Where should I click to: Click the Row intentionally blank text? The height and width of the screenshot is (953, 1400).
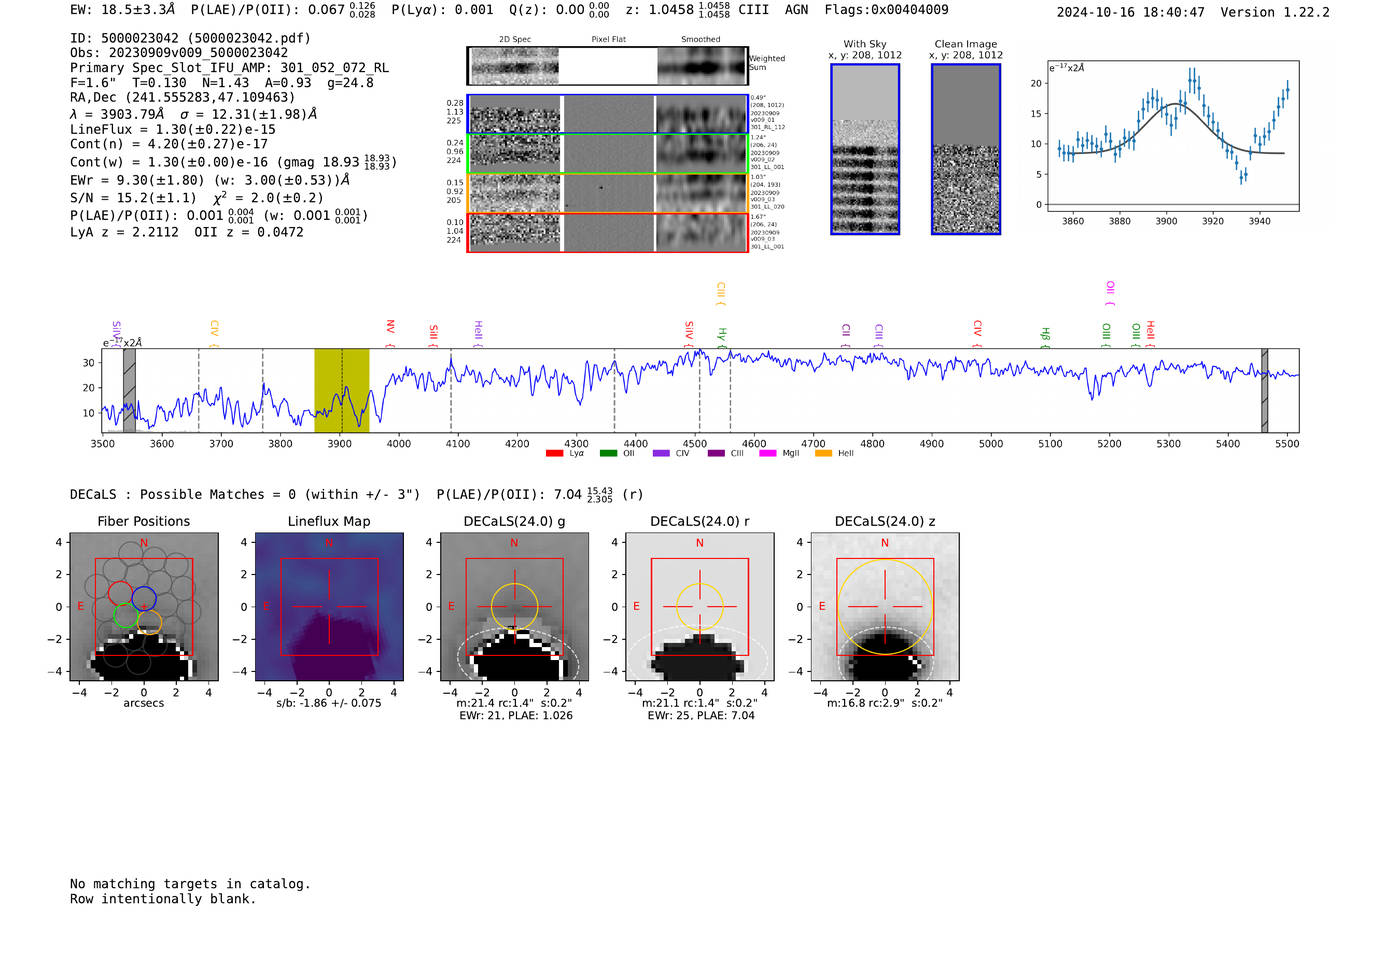click(163, 899)
